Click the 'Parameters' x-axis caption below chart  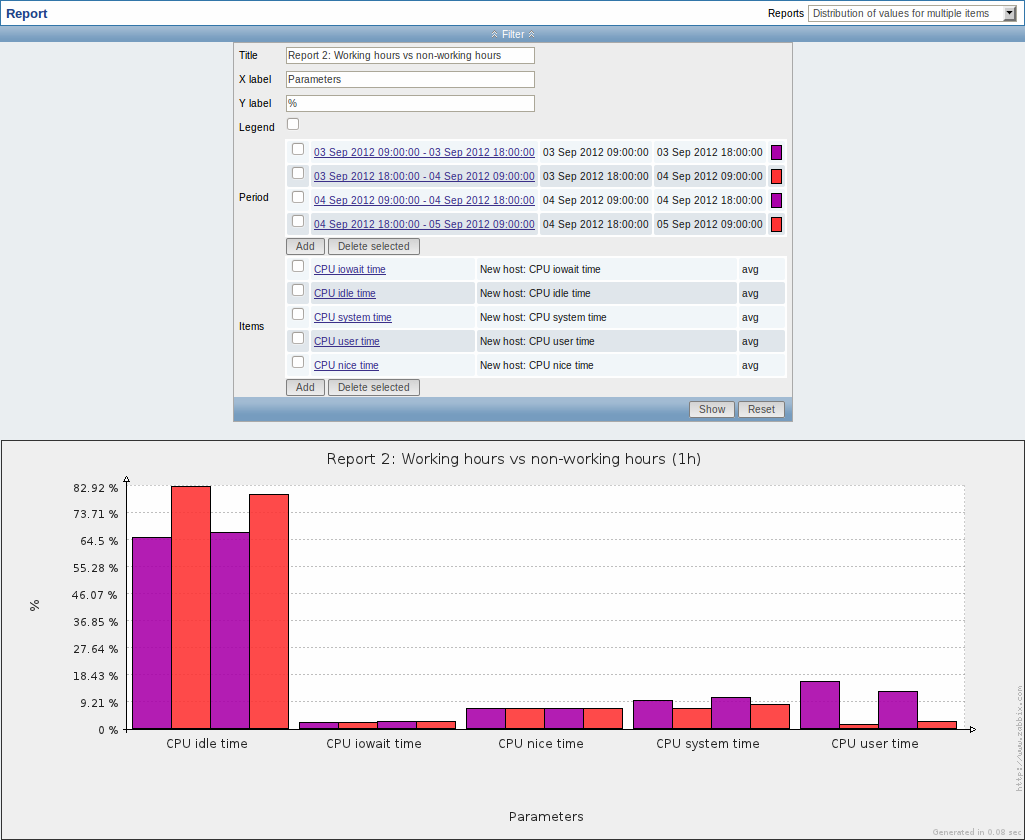(x=546, y=816)
